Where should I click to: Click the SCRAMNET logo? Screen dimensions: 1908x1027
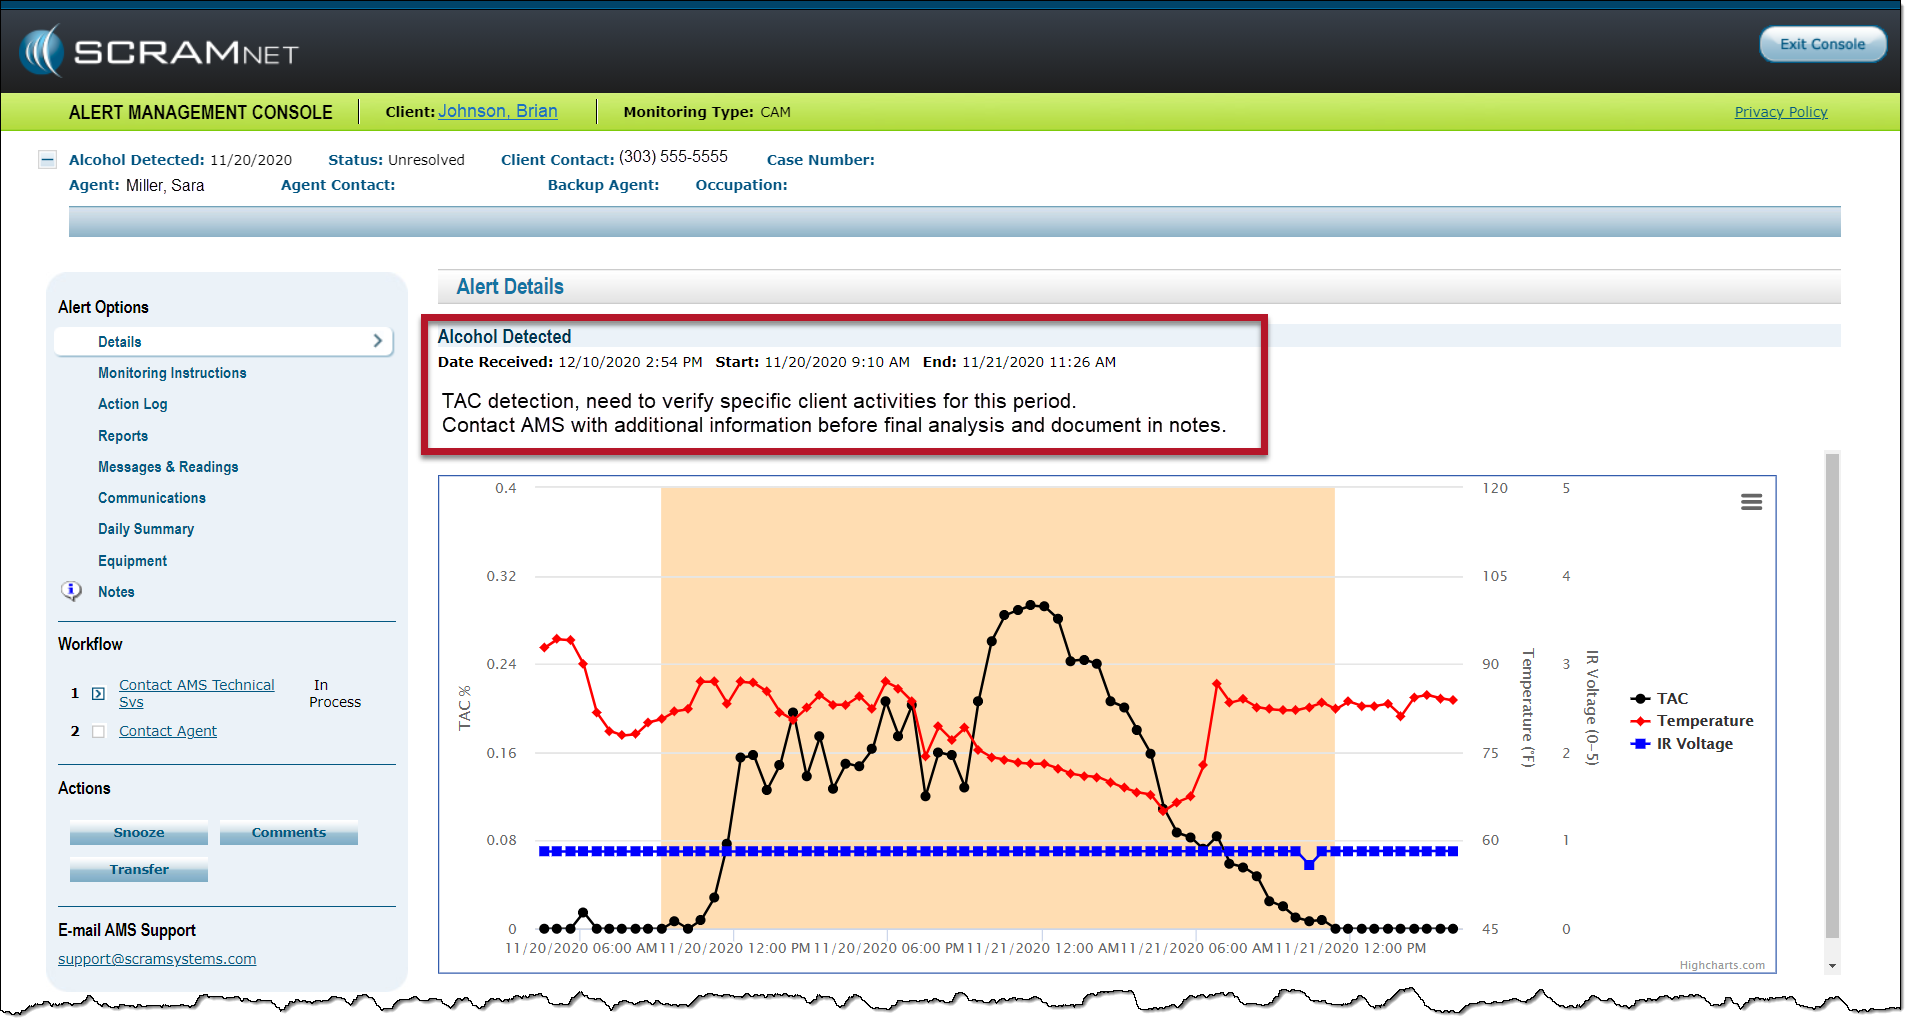click(160, 52)
